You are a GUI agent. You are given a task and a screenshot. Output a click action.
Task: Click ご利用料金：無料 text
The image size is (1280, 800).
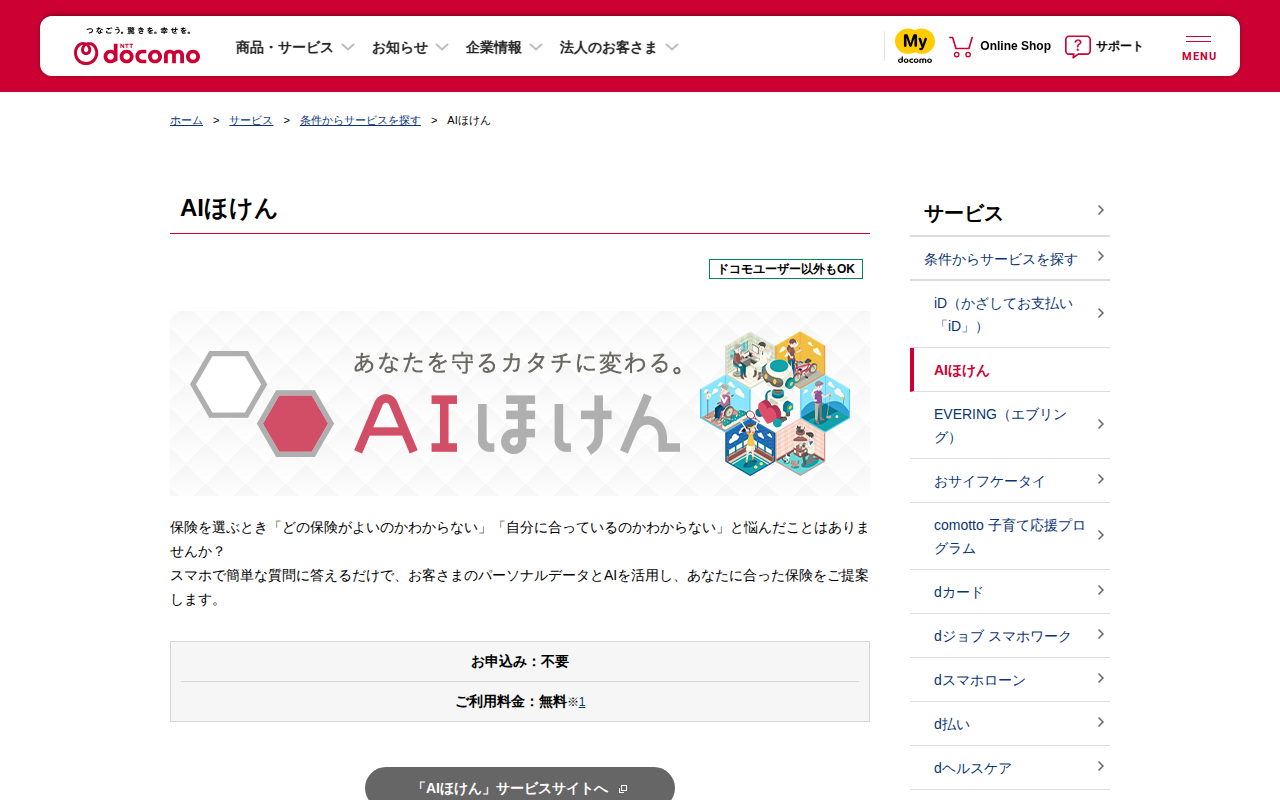[x=511, y=702]
